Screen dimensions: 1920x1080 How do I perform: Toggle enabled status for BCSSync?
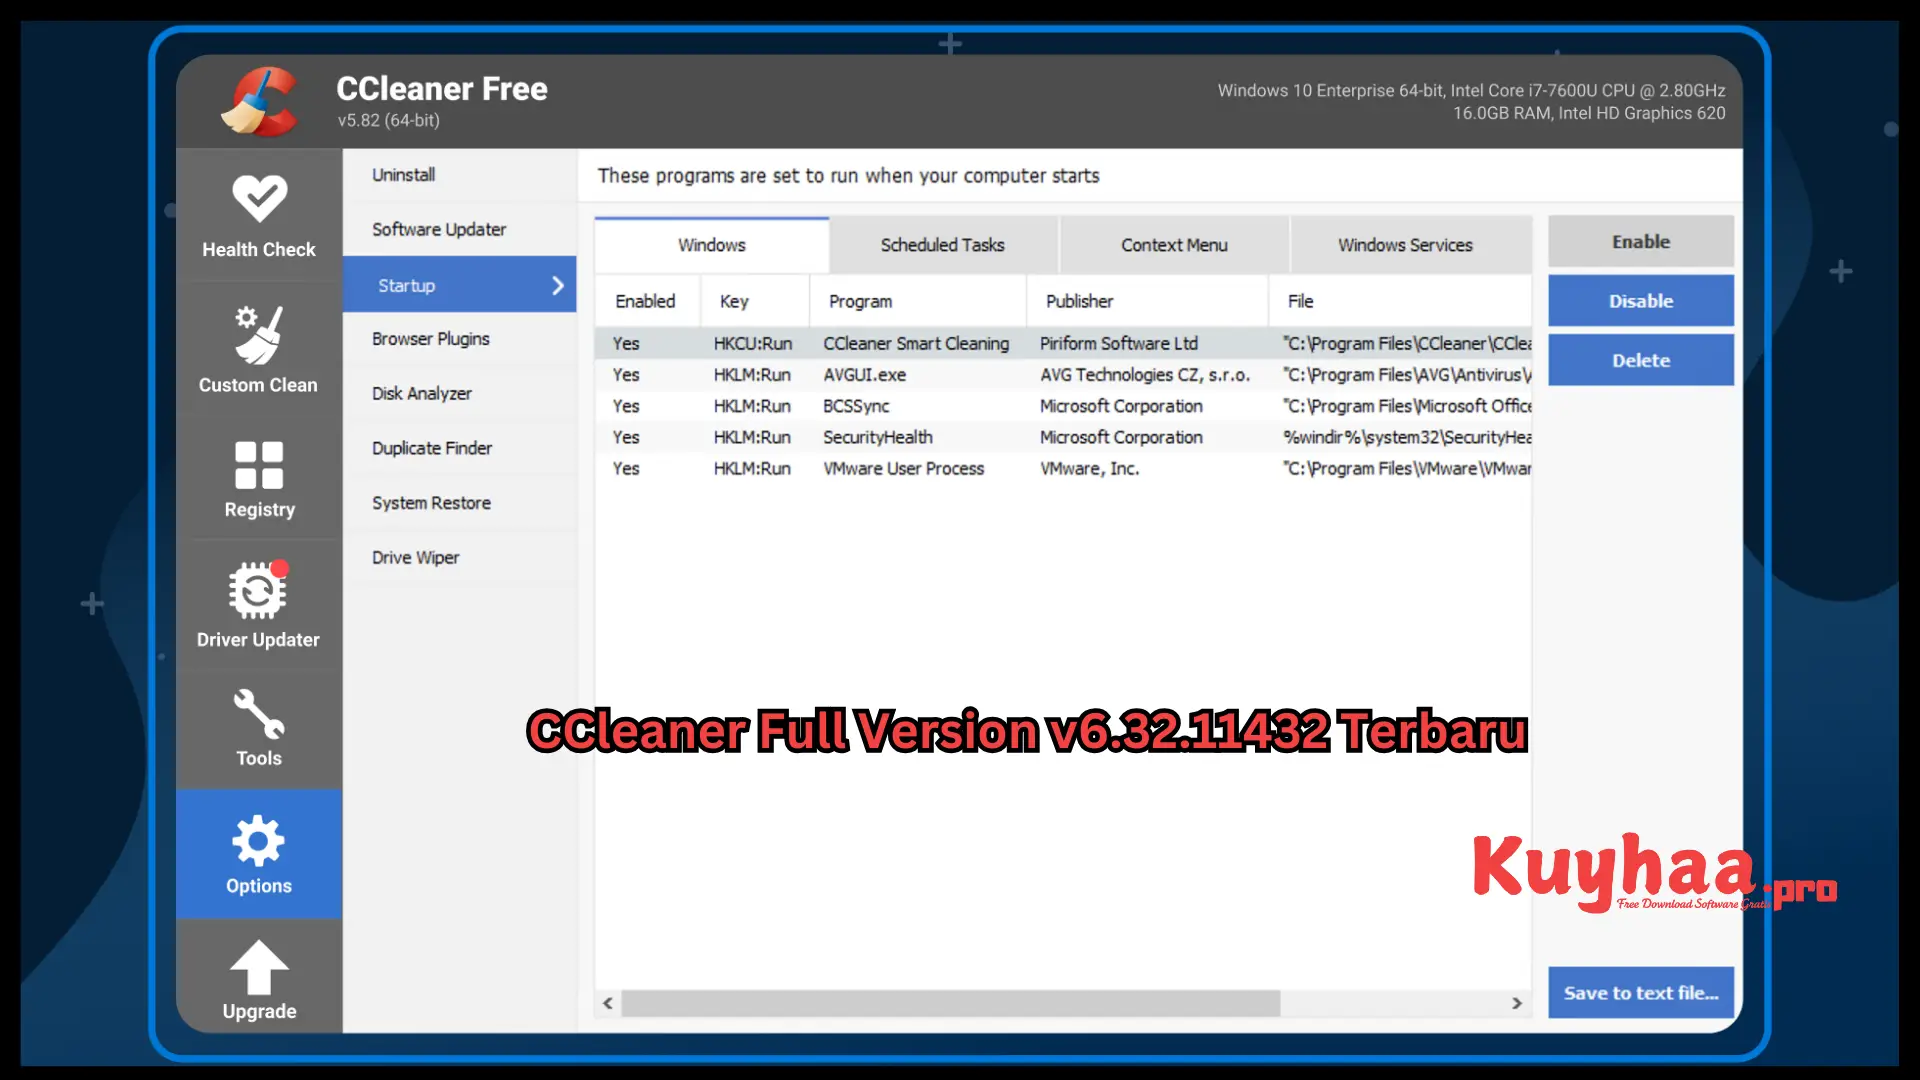(x=626, y=405)
